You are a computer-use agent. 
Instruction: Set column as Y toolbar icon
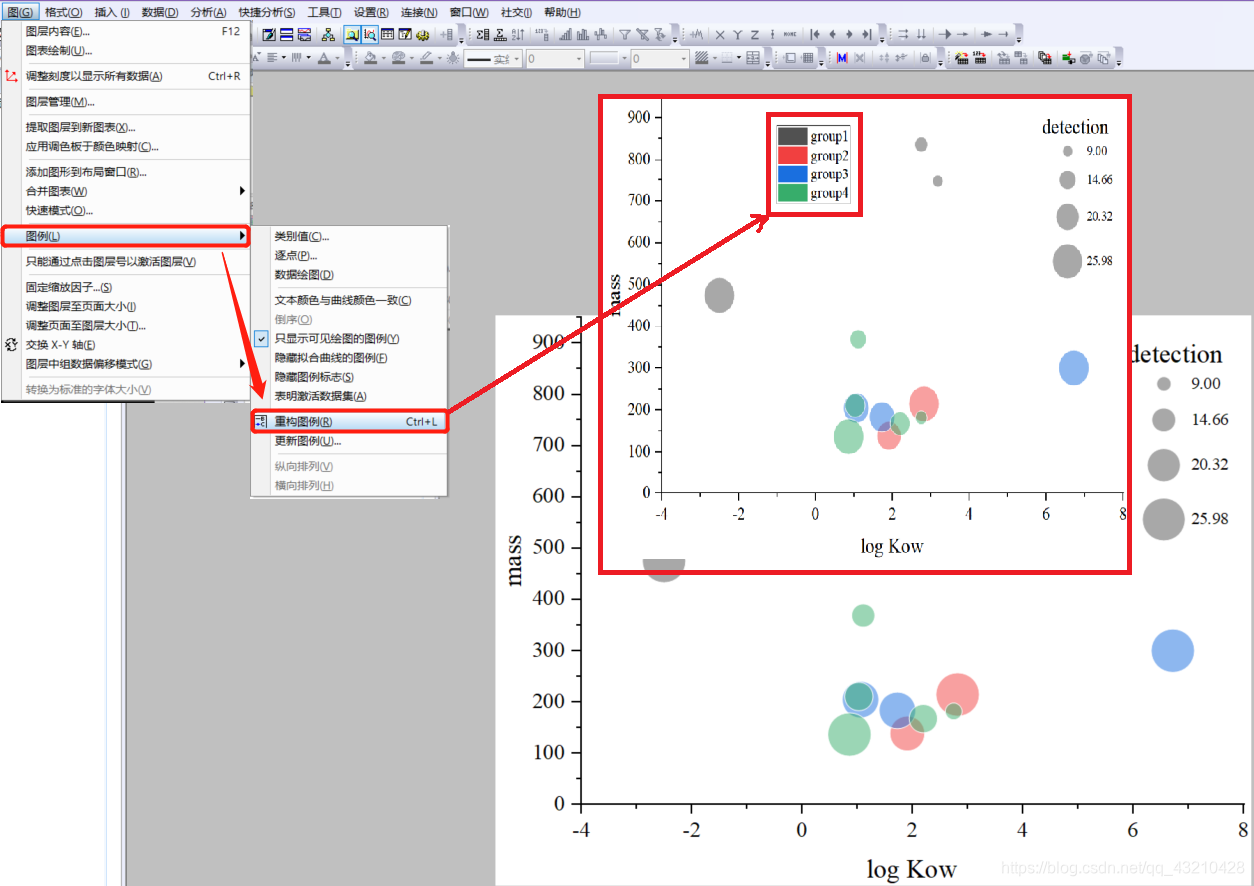737,34
